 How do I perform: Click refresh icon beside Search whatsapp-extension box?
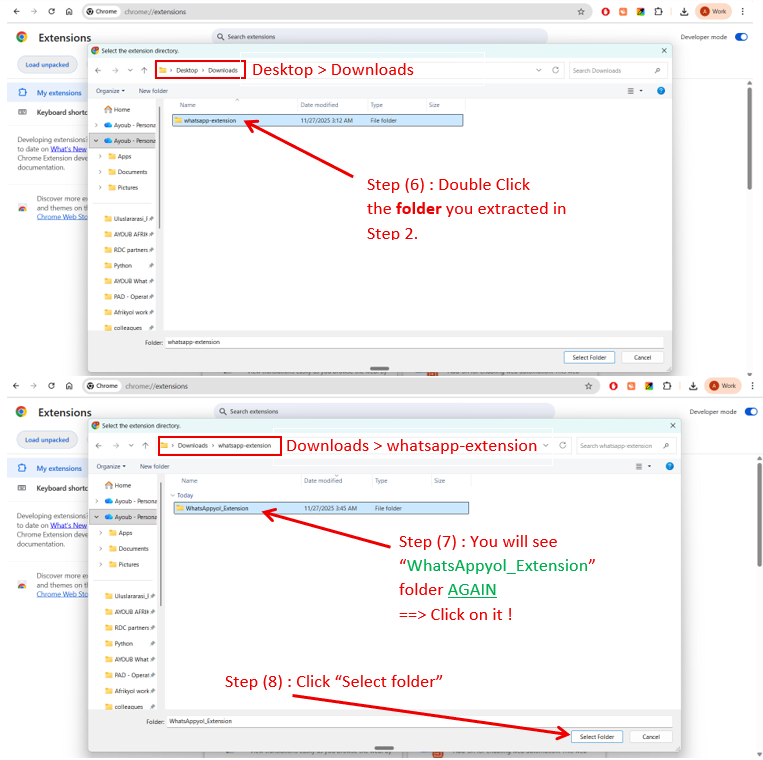(x=565, y=446)
